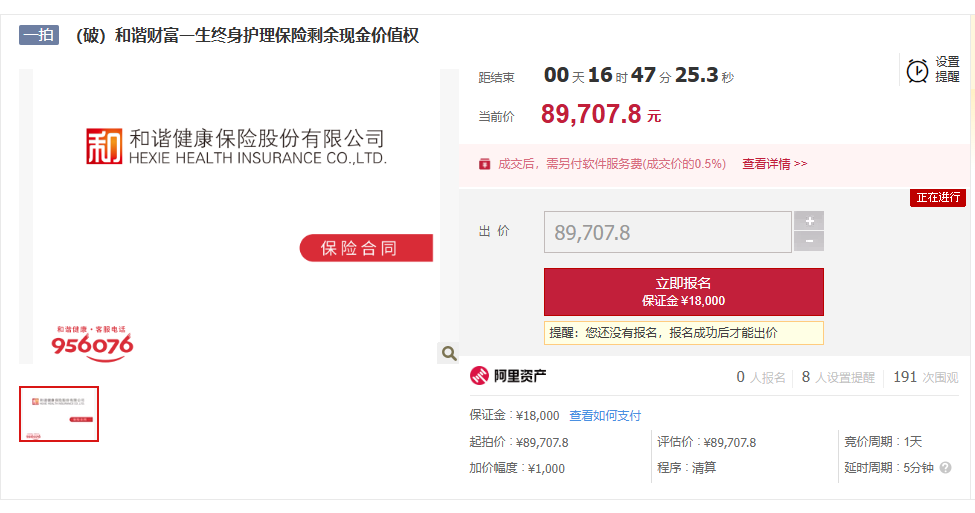
Task: Open the 查看如何支付 payment link
Action: point(605,415)
